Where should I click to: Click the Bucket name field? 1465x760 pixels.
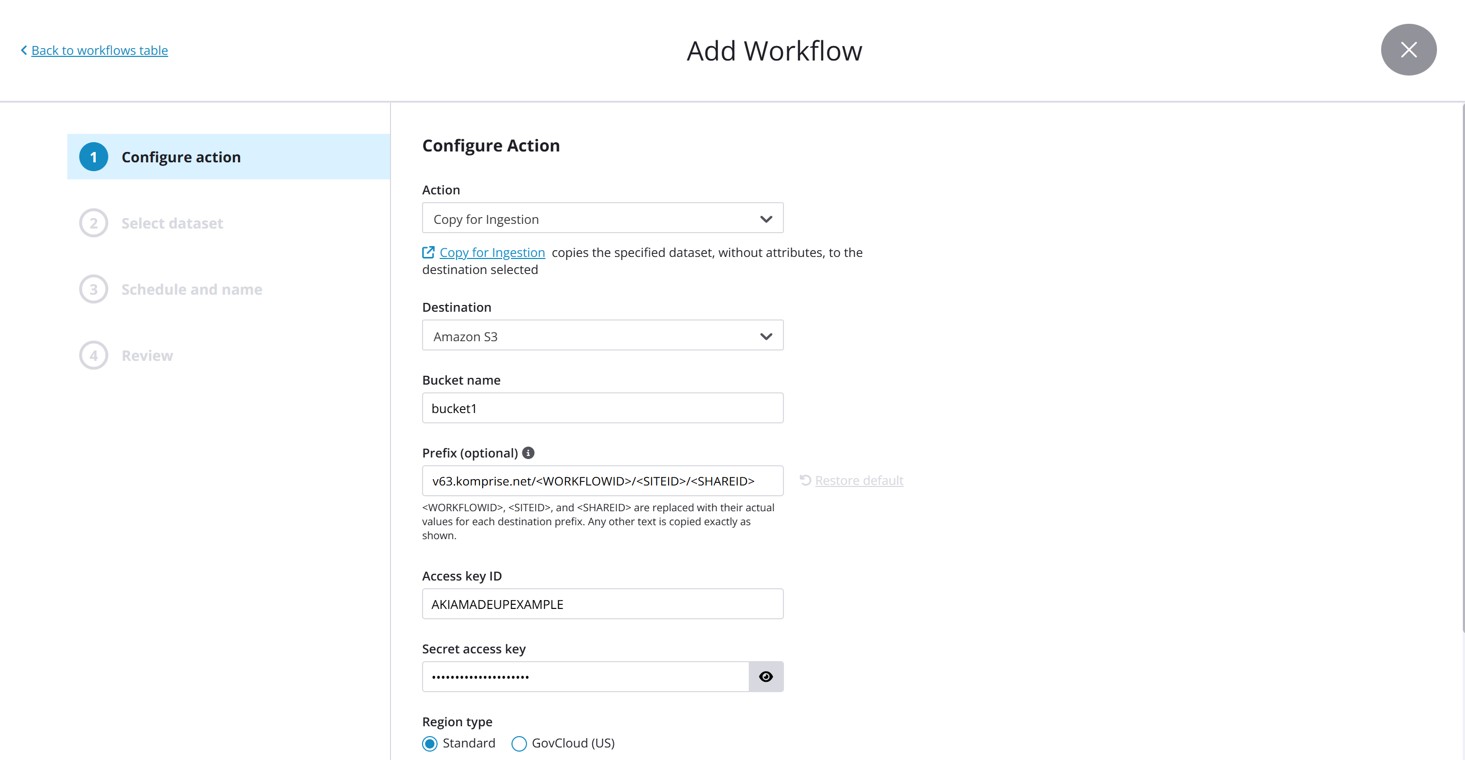coord(602,408)
